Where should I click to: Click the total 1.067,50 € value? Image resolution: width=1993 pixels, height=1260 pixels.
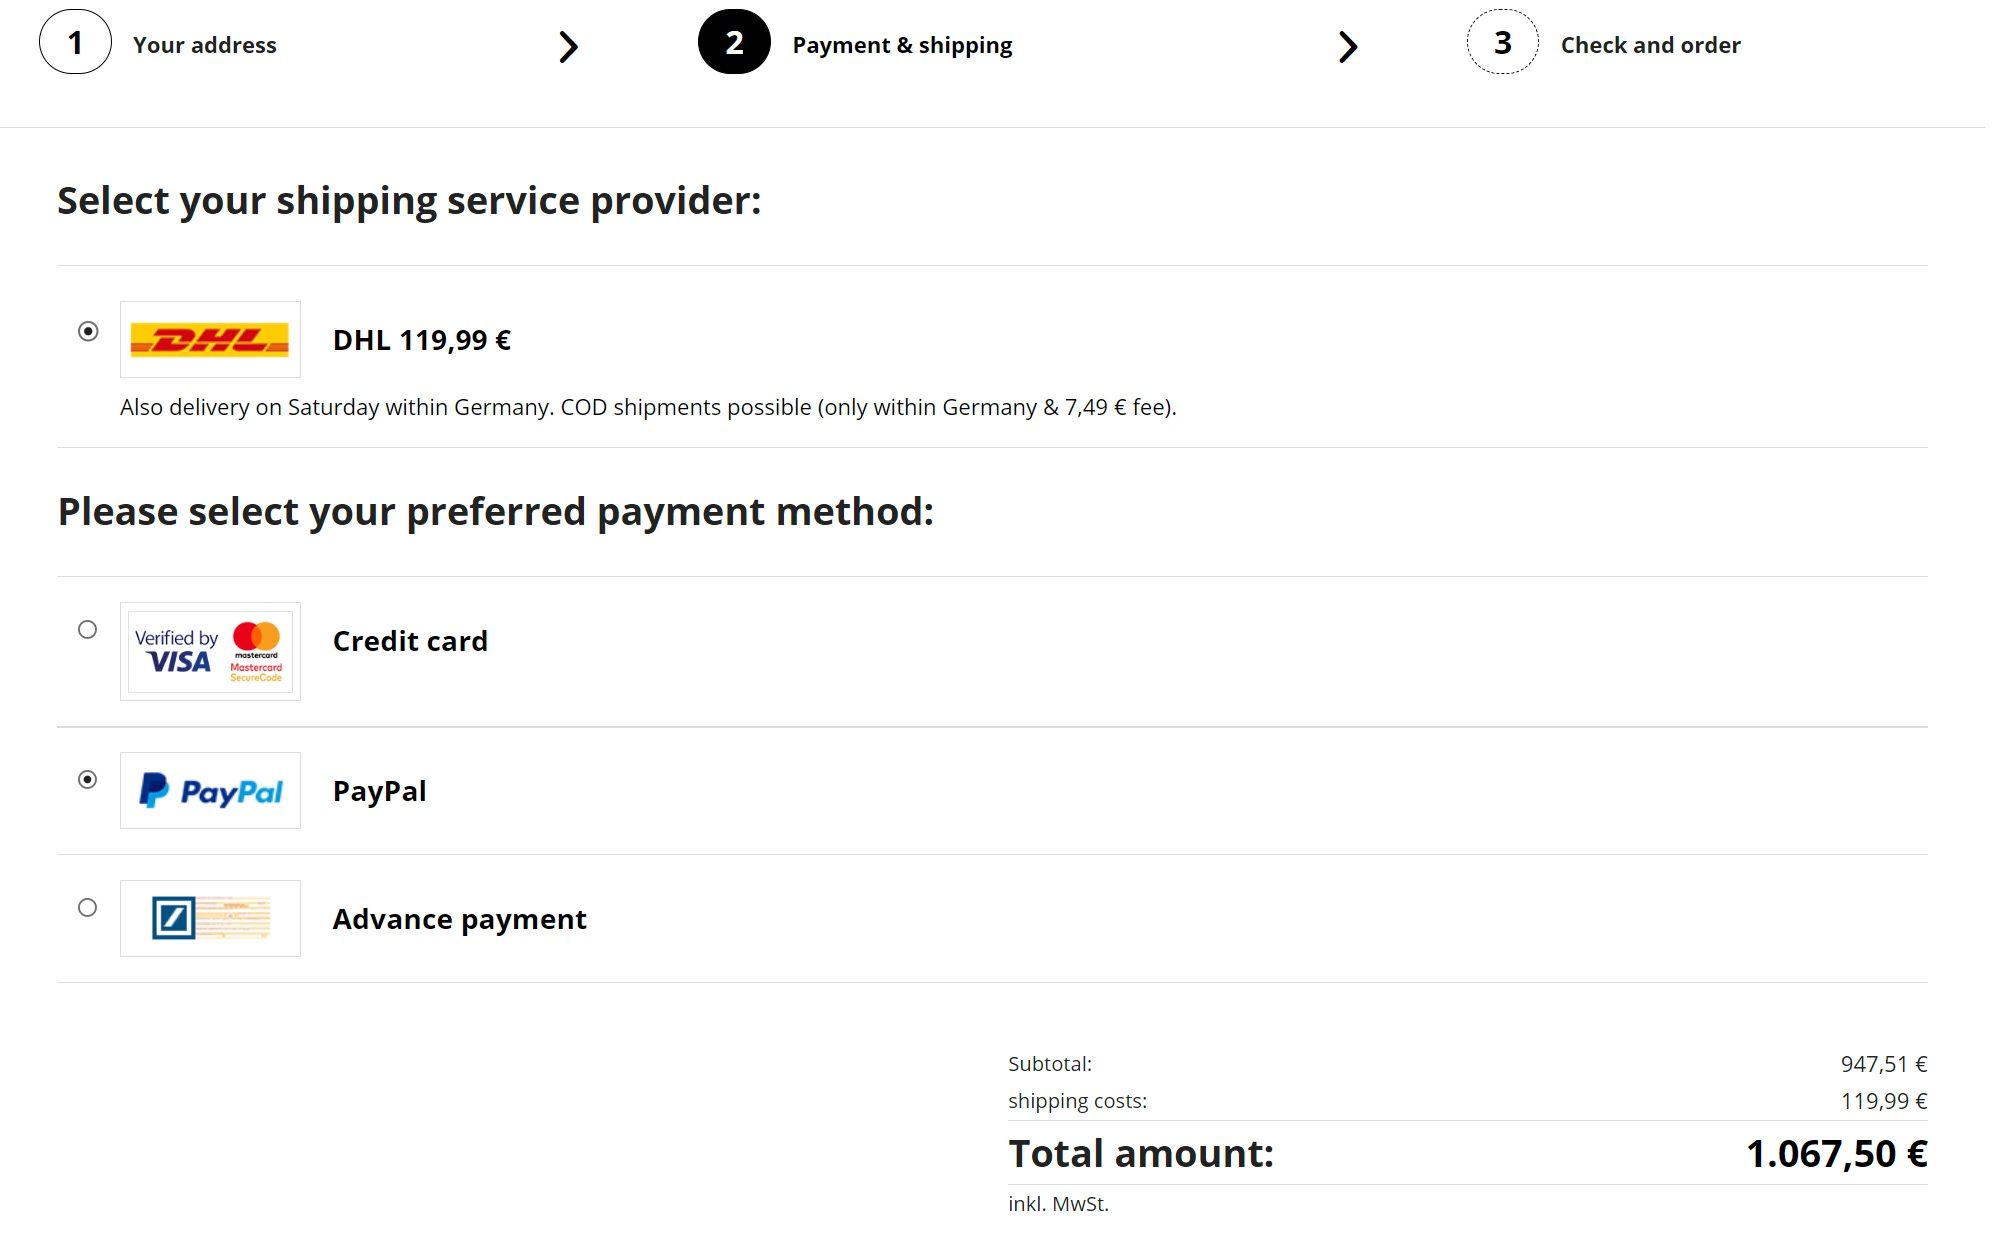click(1837, 1154)
